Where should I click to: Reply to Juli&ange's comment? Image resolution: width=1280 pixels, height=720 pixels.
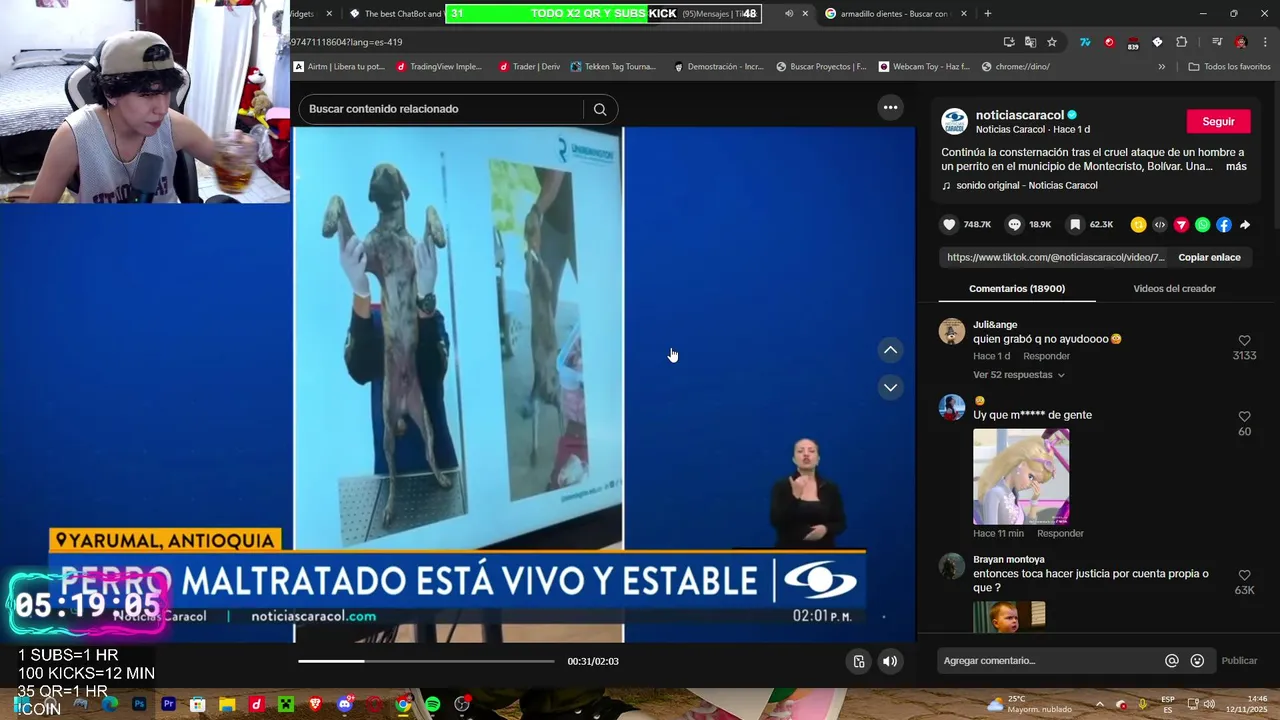click(1046, 356)
